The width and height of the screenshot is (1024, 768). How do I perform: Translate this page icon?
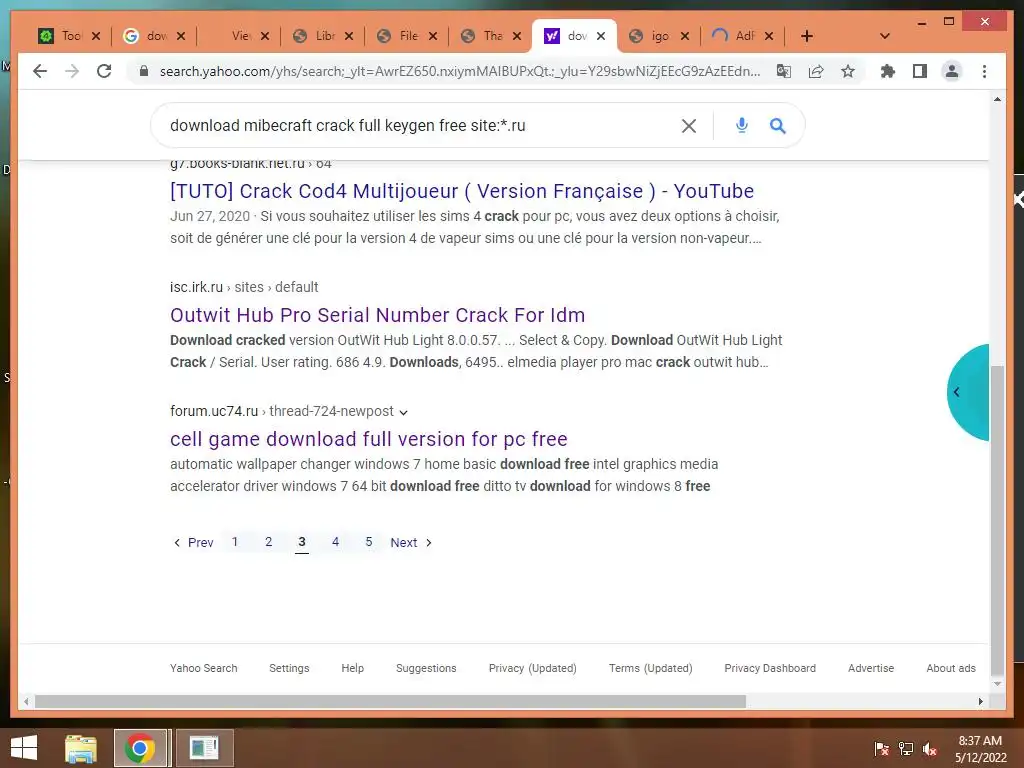[784, 71]
